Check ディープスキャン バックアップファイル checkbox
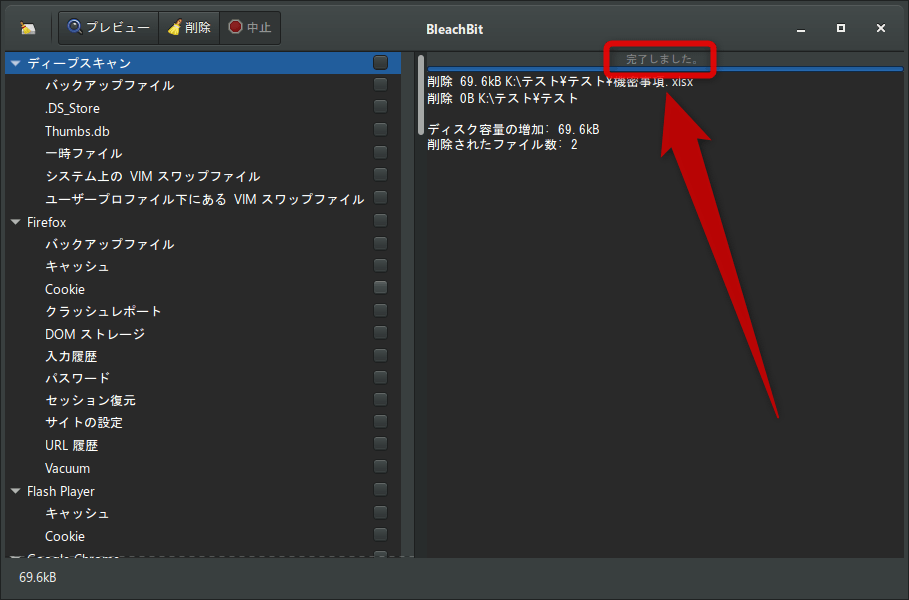909x600 pixels. point(380,85)
